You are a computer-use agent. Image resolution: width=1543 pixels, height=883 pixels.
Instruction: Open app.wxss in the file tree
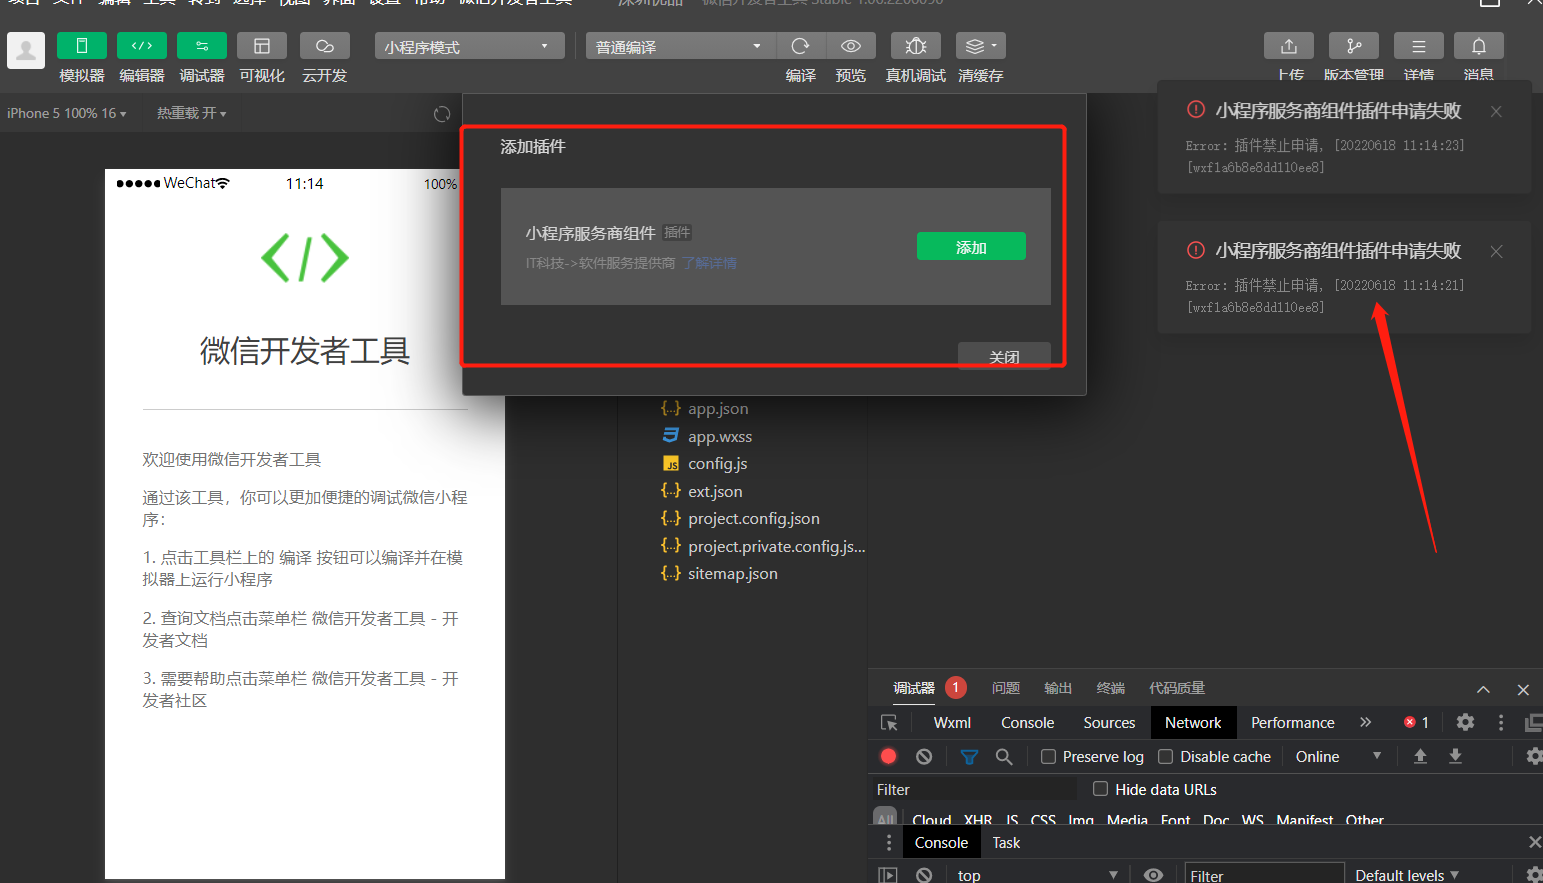[707, 436]
